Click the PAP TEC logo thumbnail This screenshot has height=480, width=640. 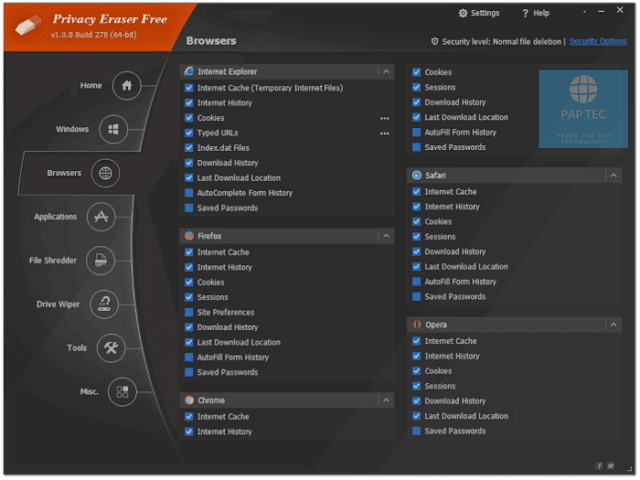pyautogui.click(x=583, y=109)
